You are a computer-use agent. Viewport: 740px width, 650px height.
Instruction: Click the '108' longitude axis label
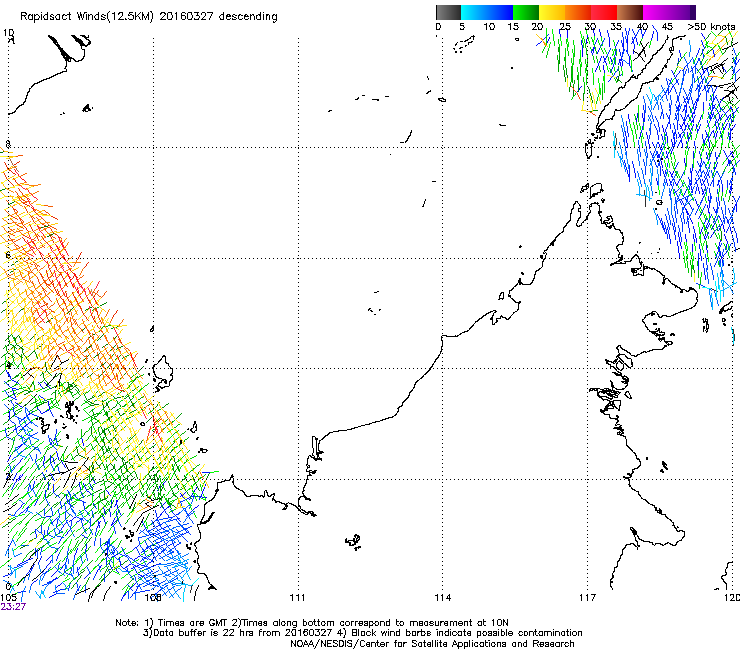coord(153,598)
